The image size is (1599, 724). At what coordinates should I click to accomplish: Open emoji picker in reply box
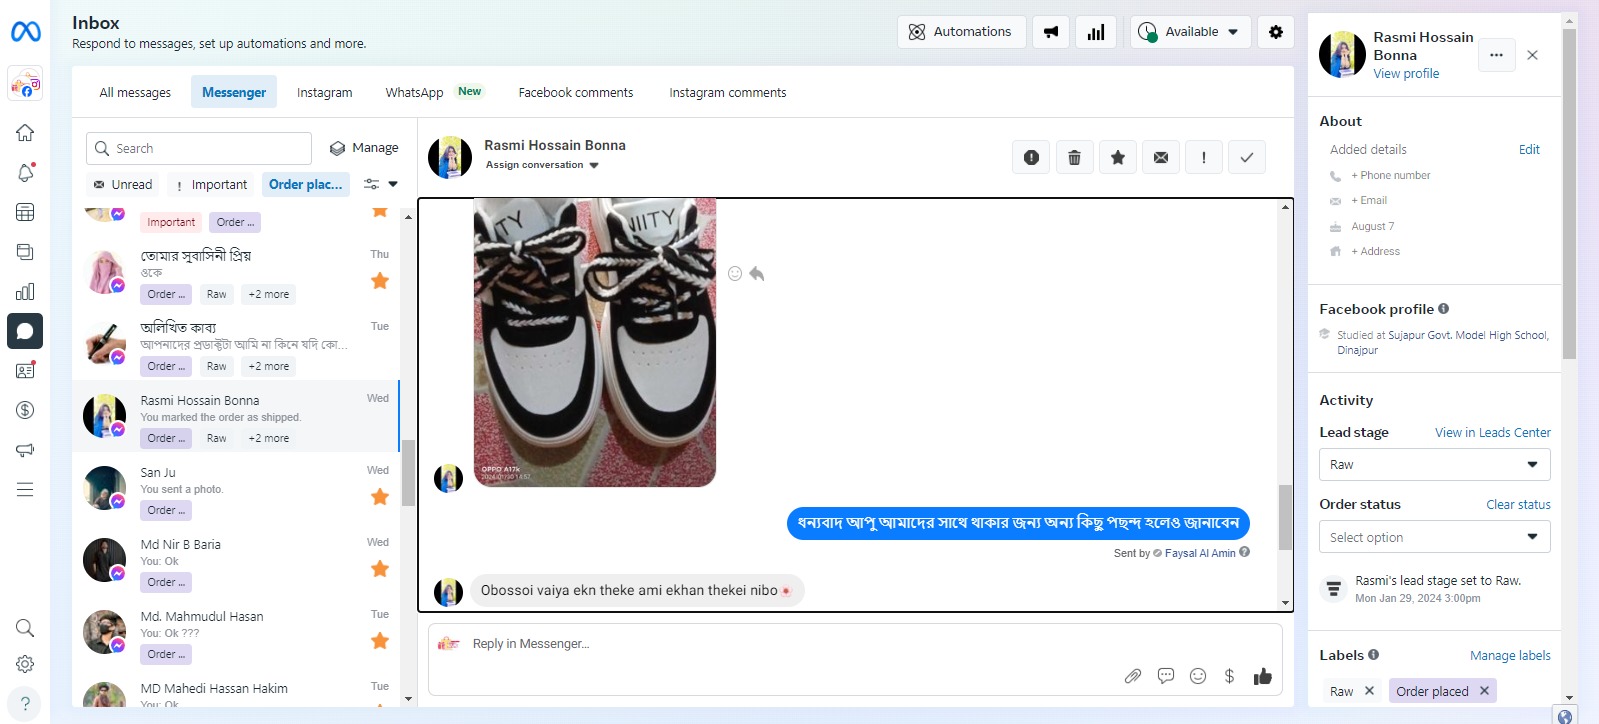1198,676
